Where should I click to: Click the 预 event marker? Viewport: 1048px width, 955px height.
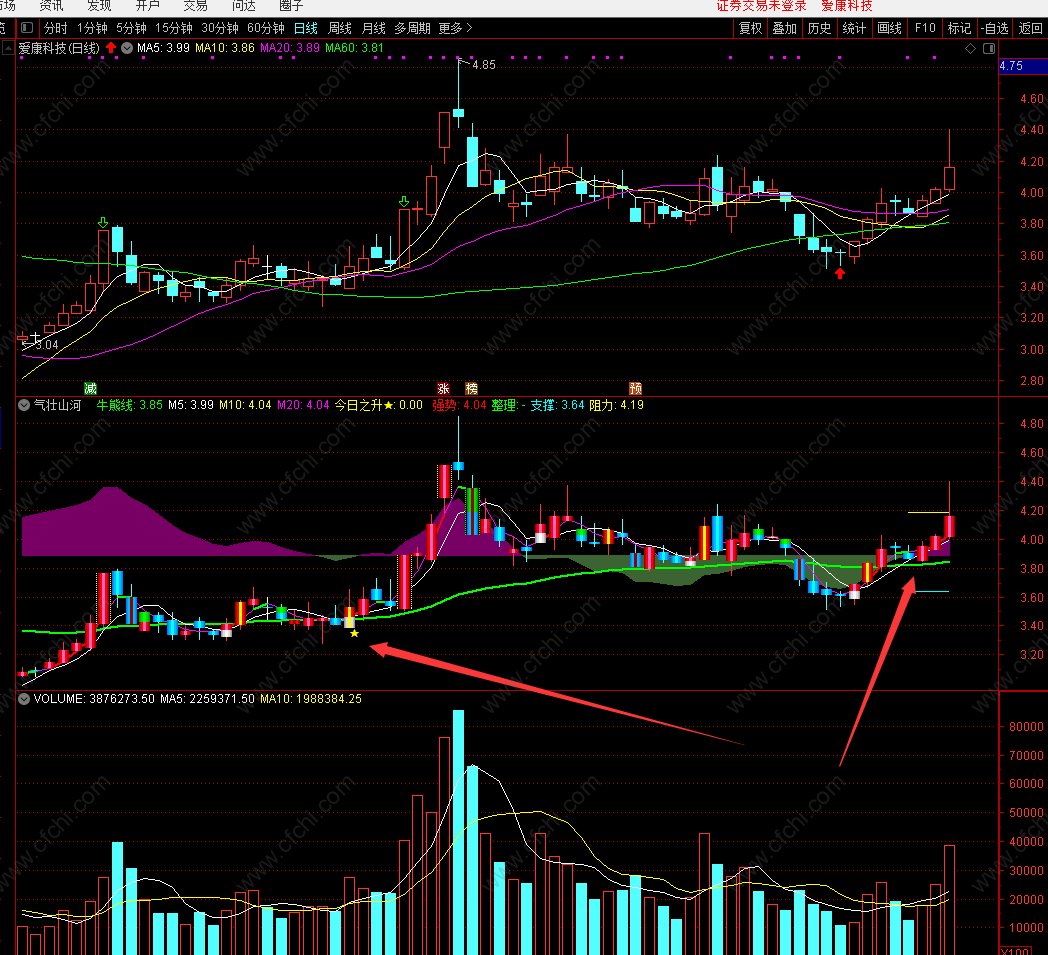click(636, 388)
